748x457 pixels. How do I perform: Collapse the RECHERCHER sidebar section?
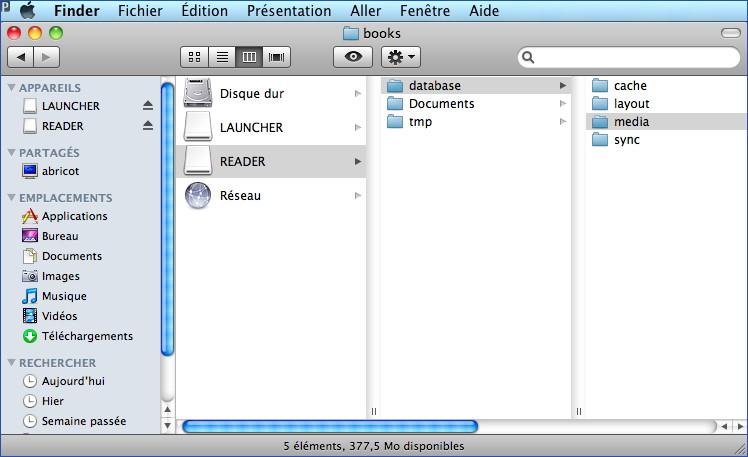point(12,363)
